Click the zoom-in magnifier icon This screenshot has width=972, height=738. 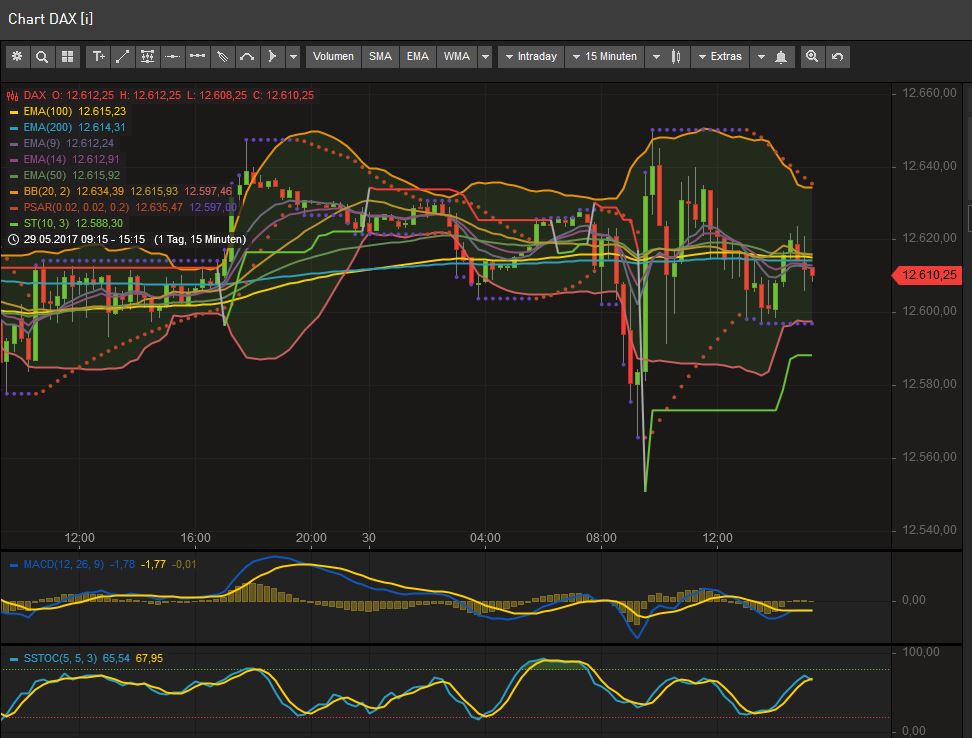point(812,57)
